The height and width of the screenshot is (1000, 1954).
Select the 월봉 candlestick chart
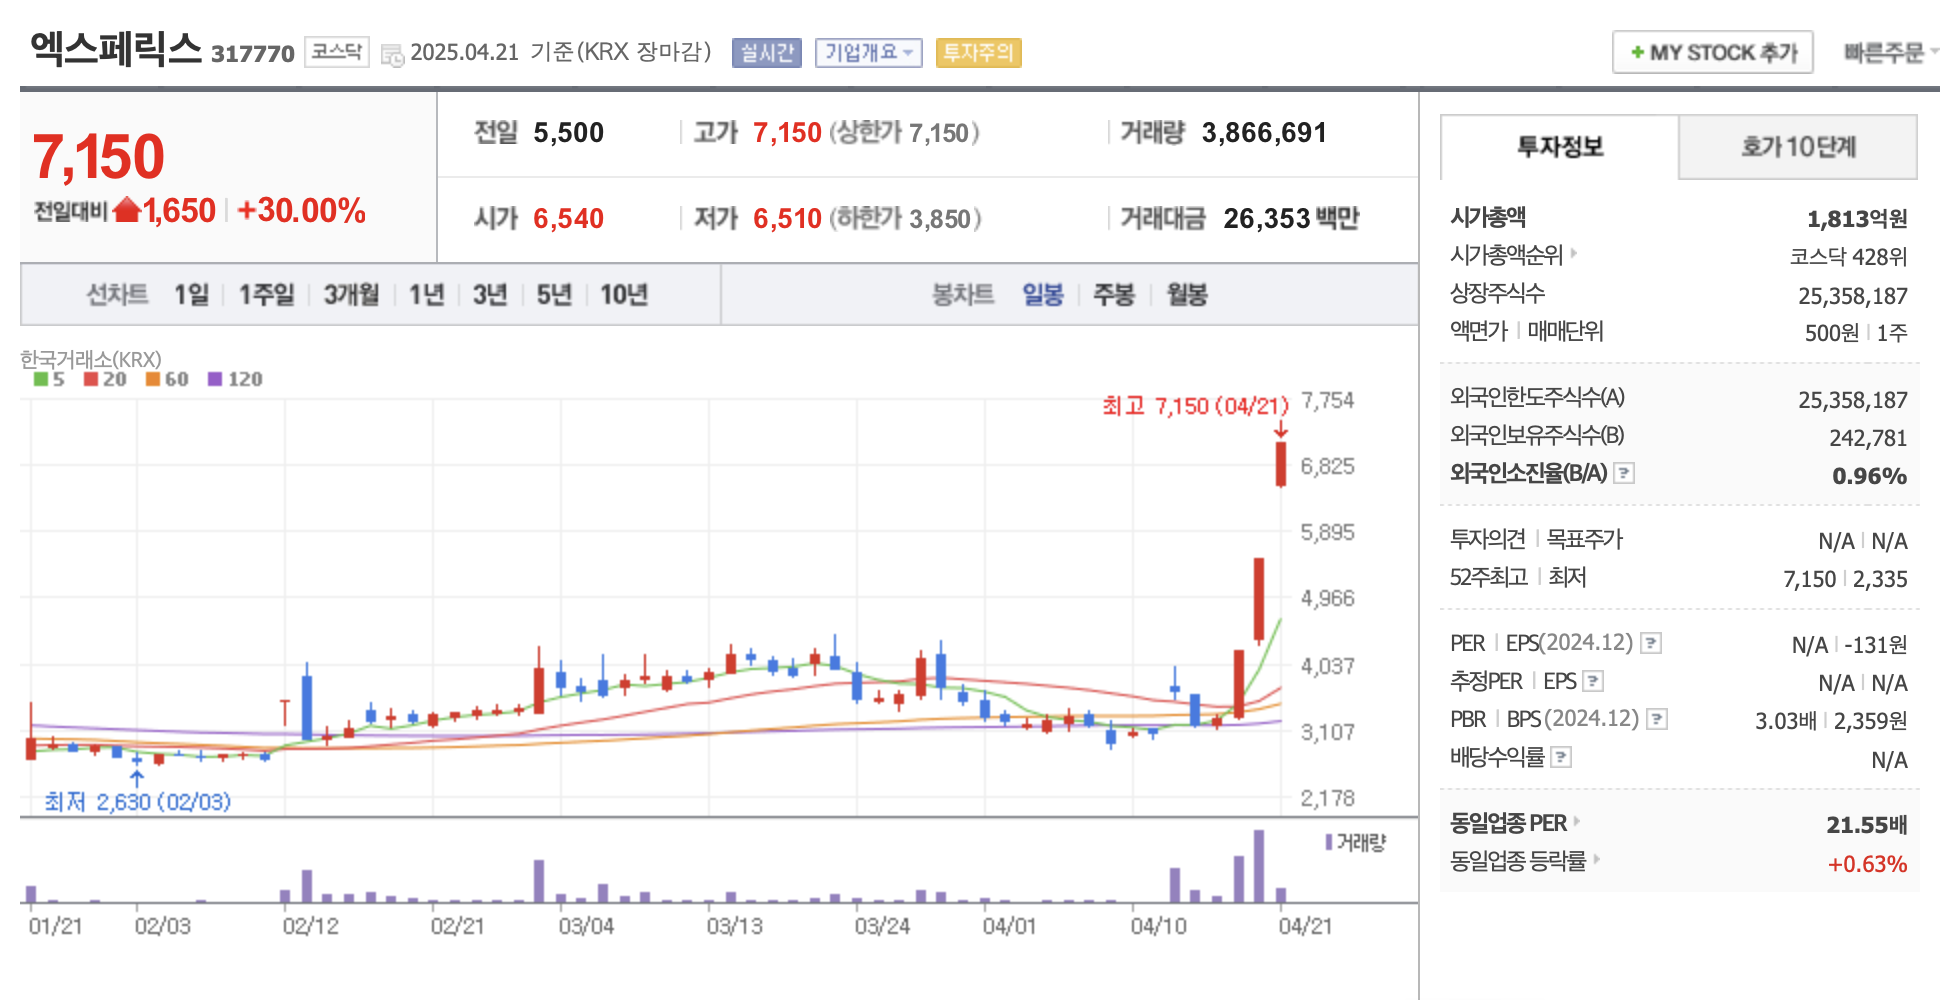click(x=1187, y=295)
